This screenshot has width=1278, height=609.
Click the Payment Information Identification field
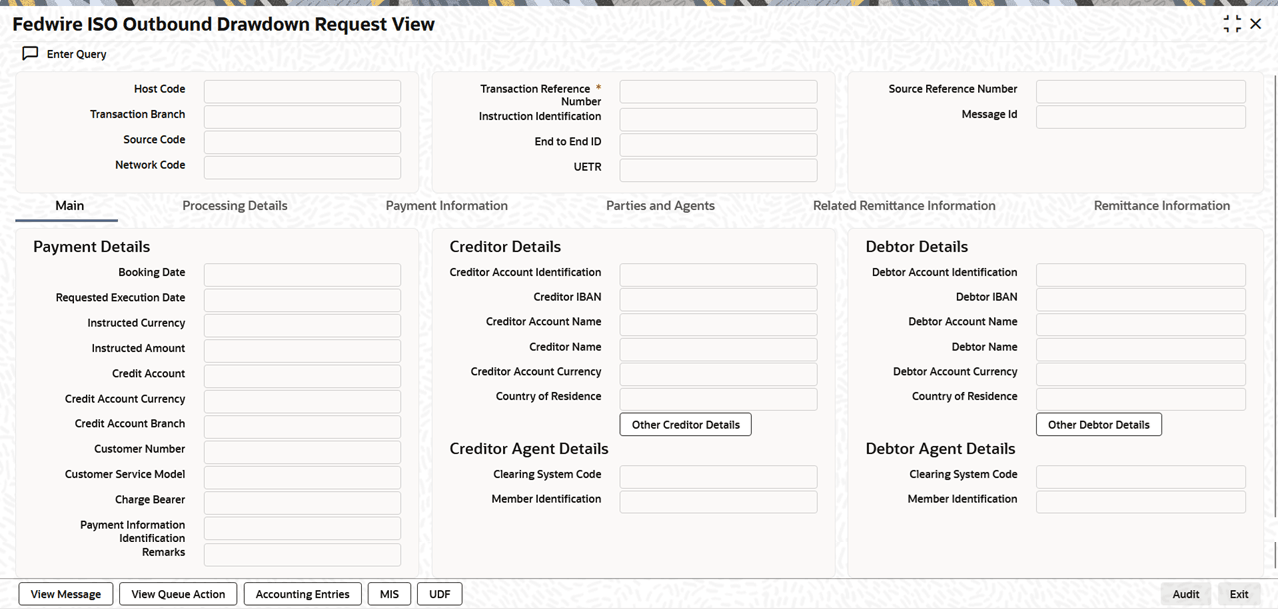click(x=302, y=529)
